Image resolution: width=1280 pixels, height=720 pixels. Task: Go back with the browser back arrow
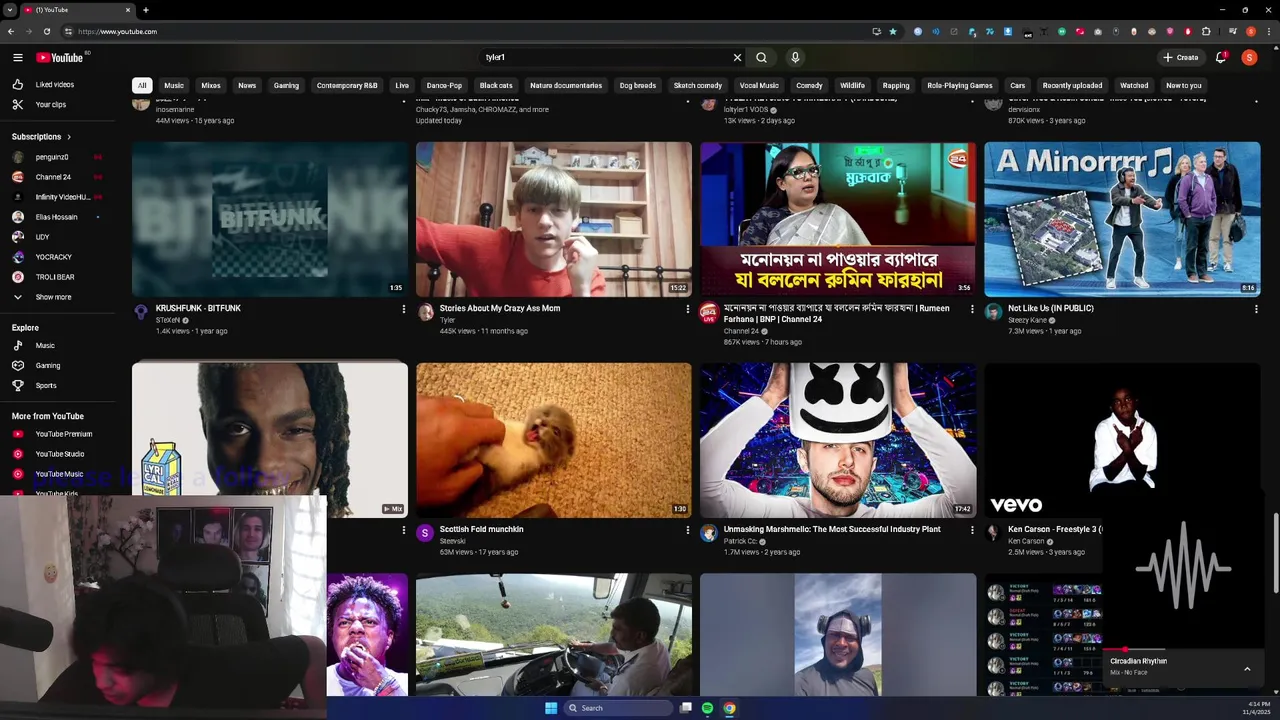11,31
